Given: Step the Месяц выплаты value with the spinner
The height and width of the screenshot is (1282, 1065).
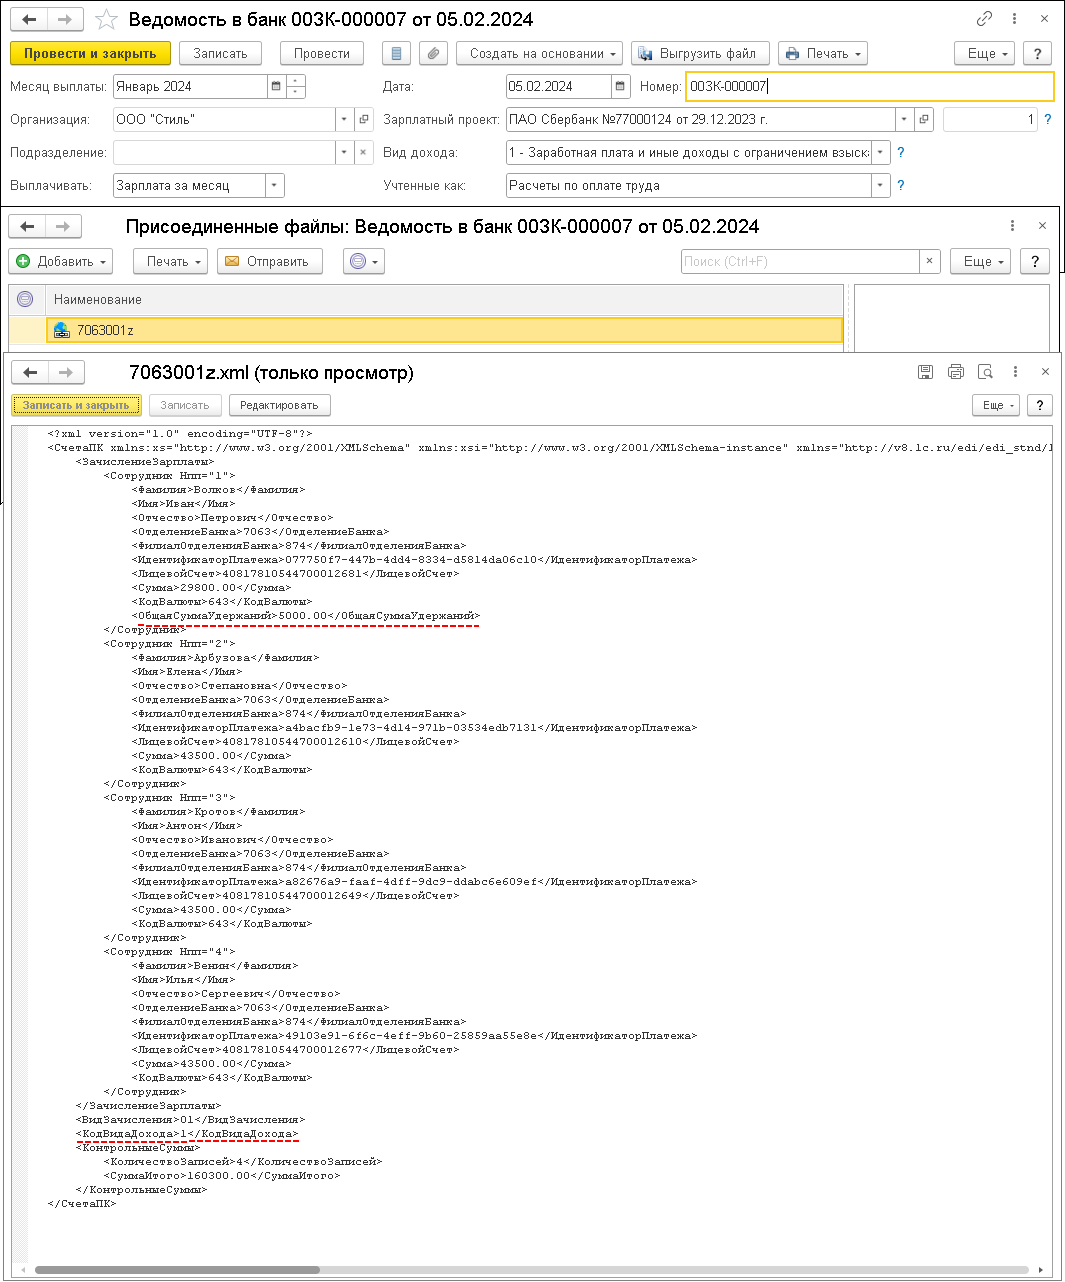Looking at the screenshot, I should 295,86.
